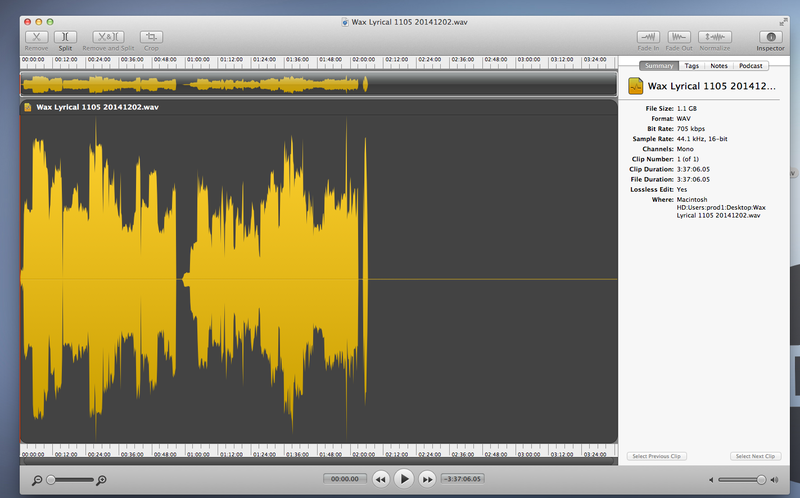The height and width of the screenshot is (498, 800).
Task: Normalize the audio with the Normalize button
Action: (714, 36)
